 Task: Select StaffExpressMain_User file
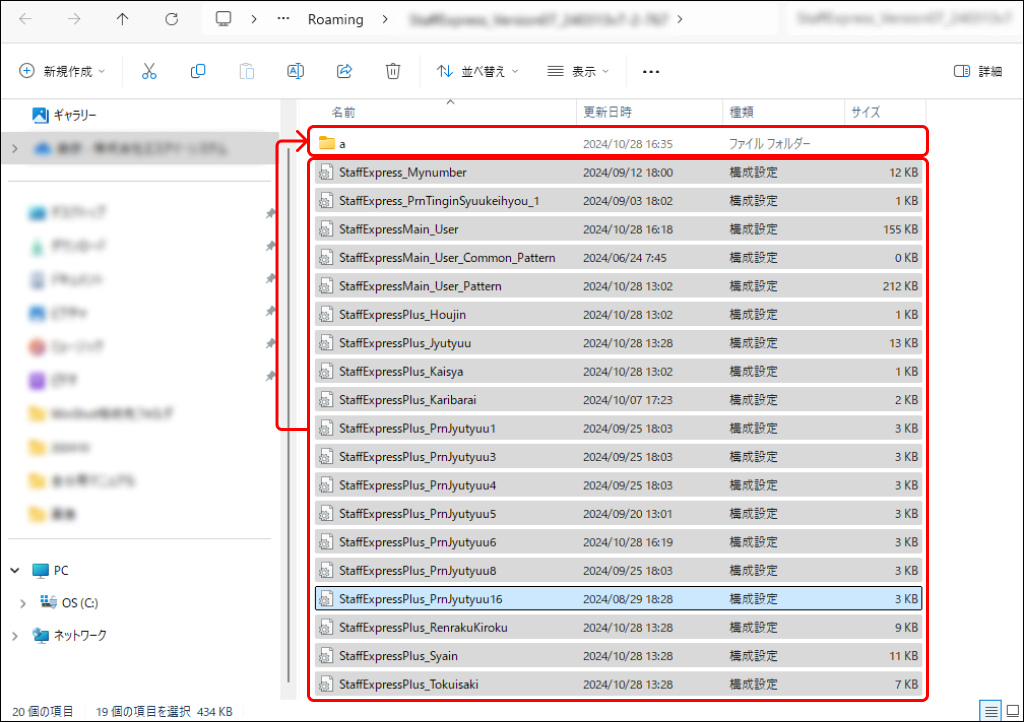(618, 229)
